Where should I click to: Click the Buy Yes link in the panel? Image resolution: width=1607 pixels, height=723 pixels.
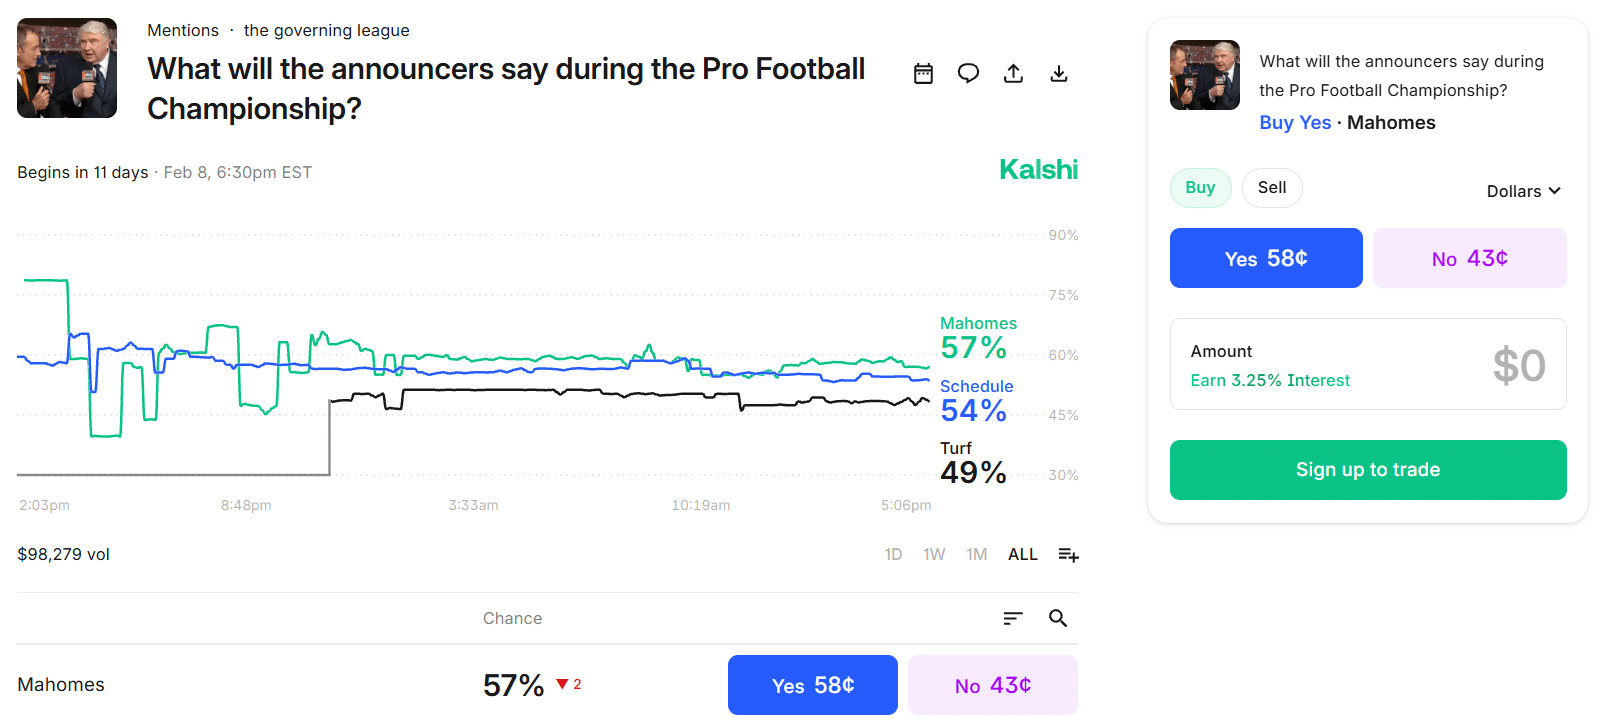coord(1295,122)
